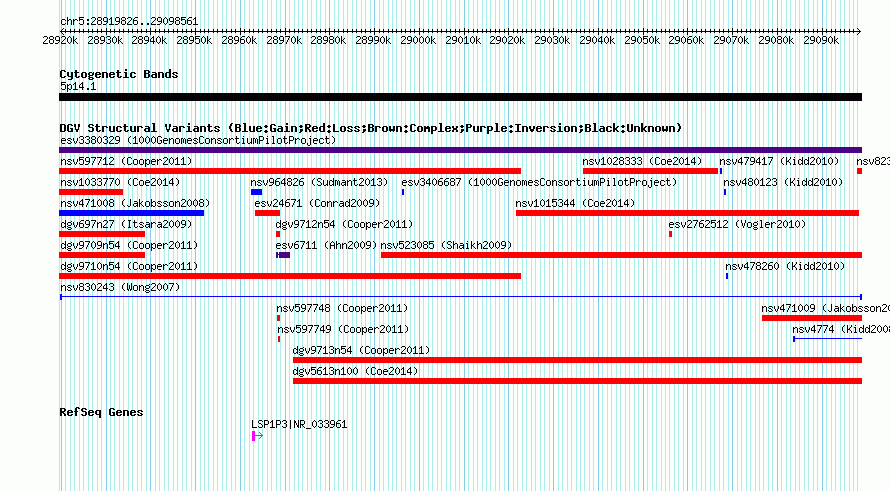890x491 pixels.
Task: Open esv6711 (Ahn2009) label
Action: click(326, 245)
